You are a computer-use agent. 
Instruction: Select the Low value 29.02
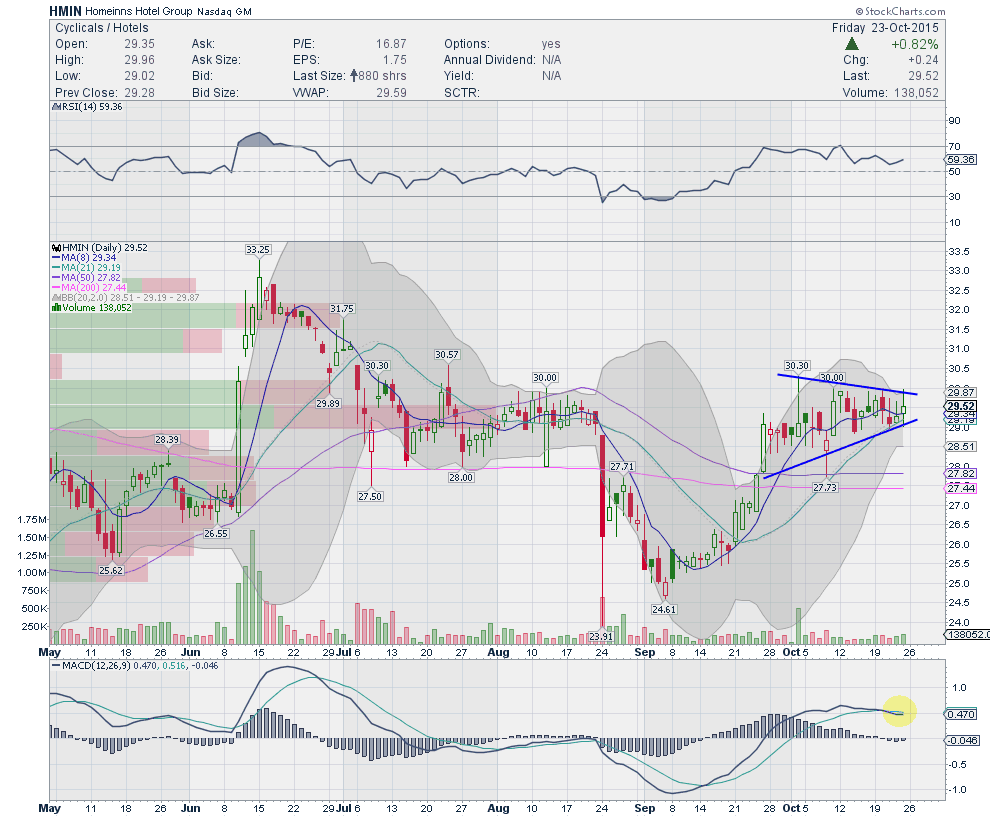(x=139, y=76)
